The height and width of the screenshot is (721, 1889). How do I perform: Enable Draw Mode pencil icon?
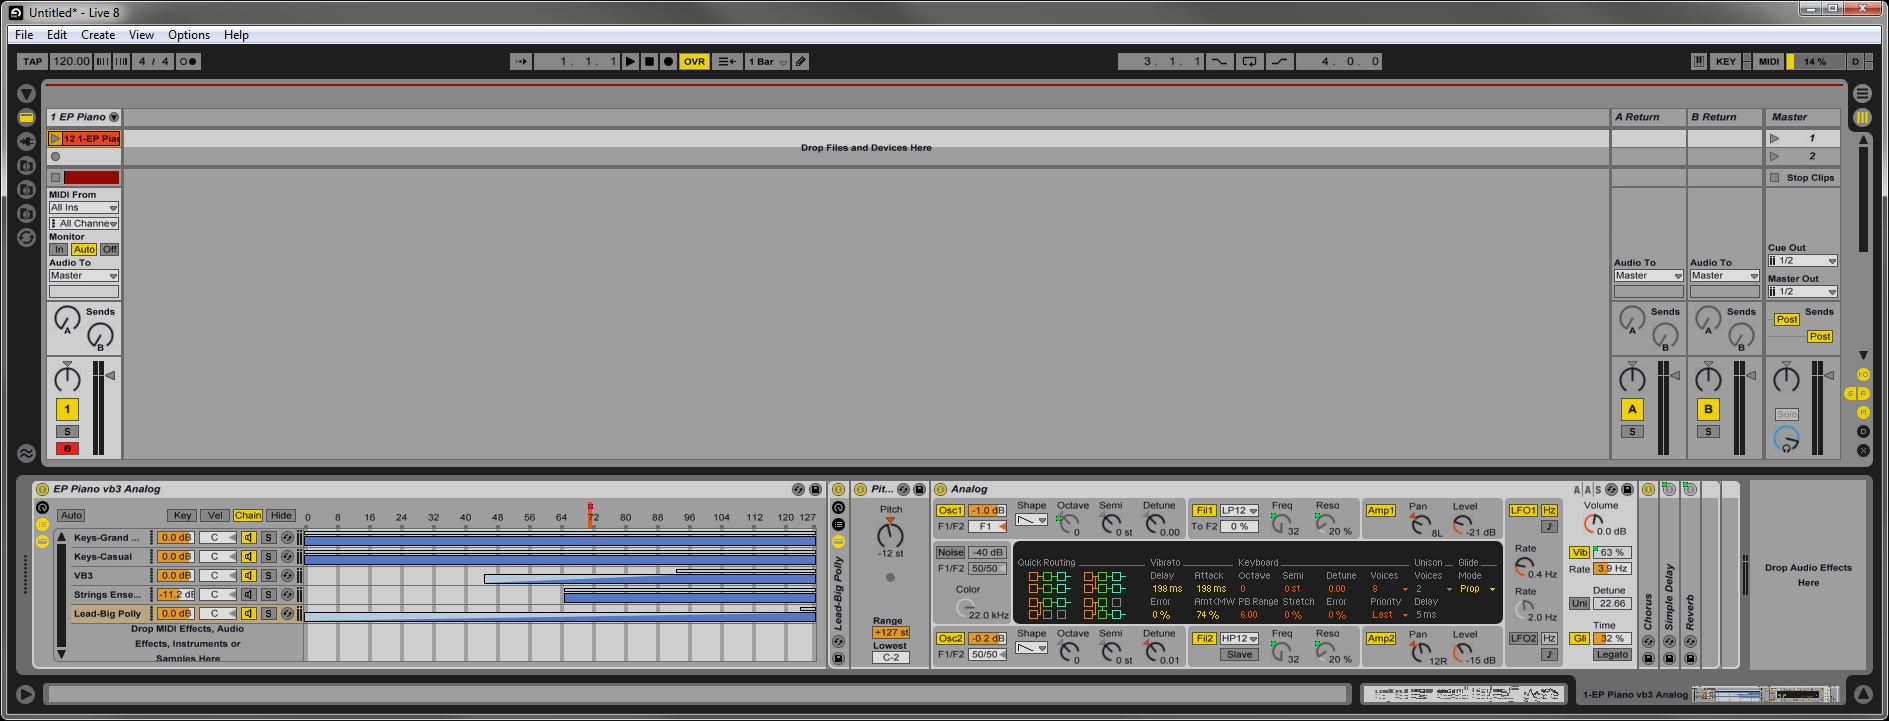801,61
